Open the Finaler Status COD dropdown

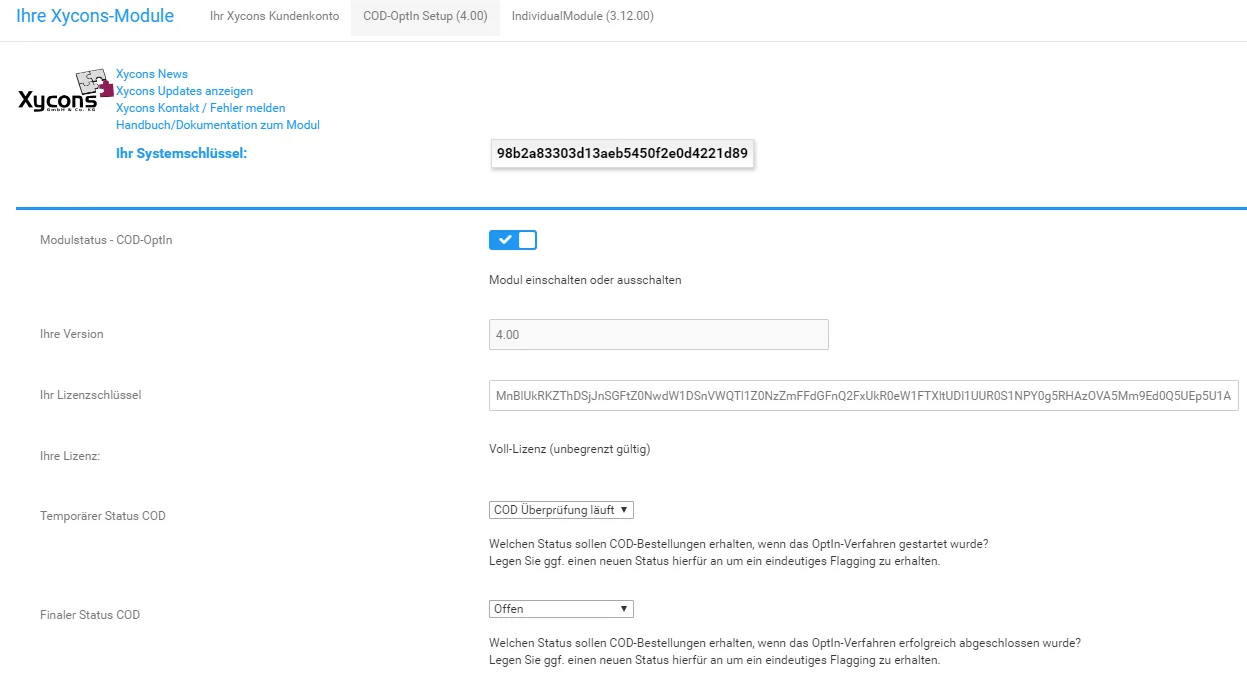(x=561, y=609)
